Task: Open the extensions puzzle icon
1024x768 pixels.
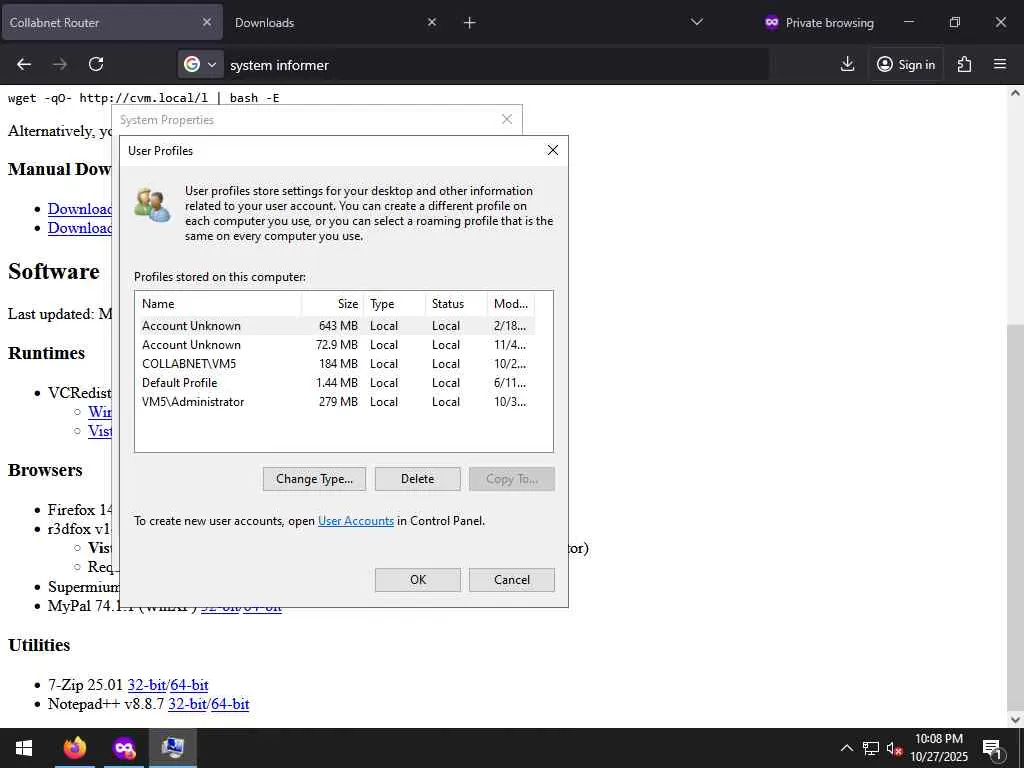Action: point(964,64)
